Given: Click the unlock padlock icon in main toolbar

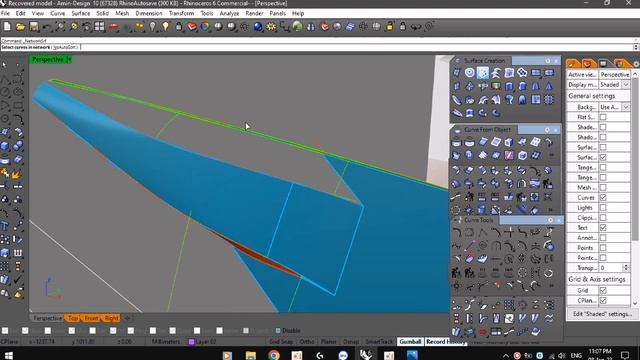Looking at the screenshot, I should pyautogui.click(x=403, y=27).
